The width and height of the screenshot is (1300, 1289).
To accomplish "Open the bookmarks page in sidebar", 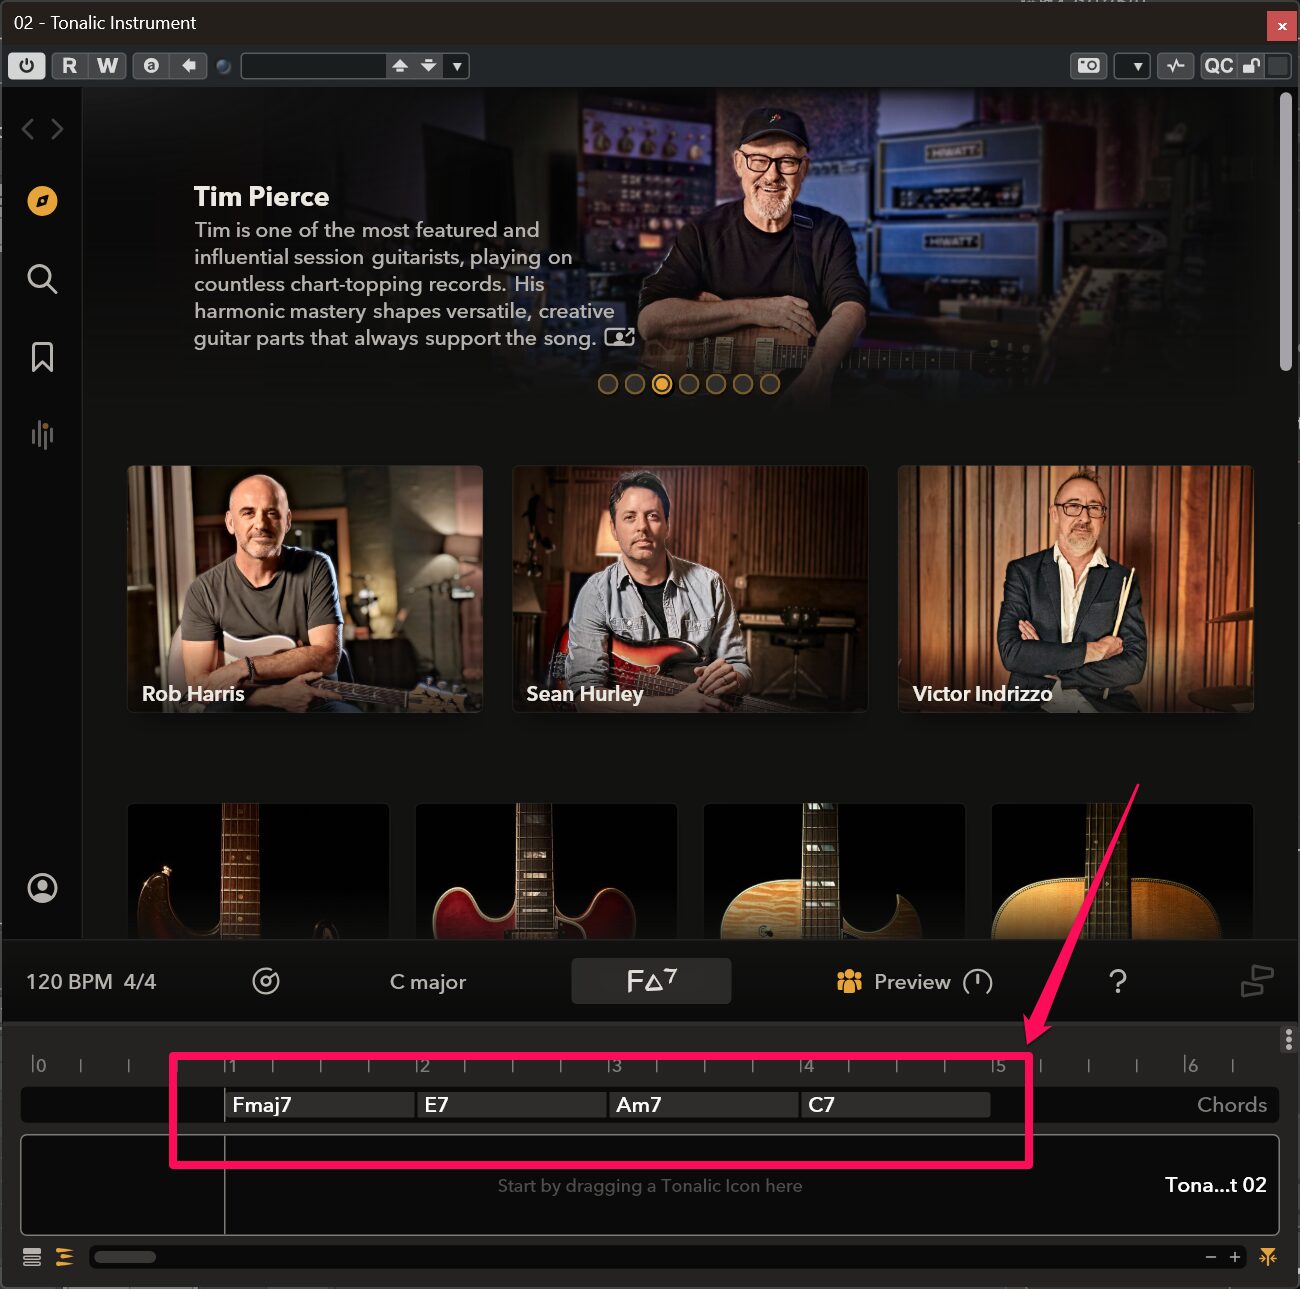I will (x=42, y=357).
